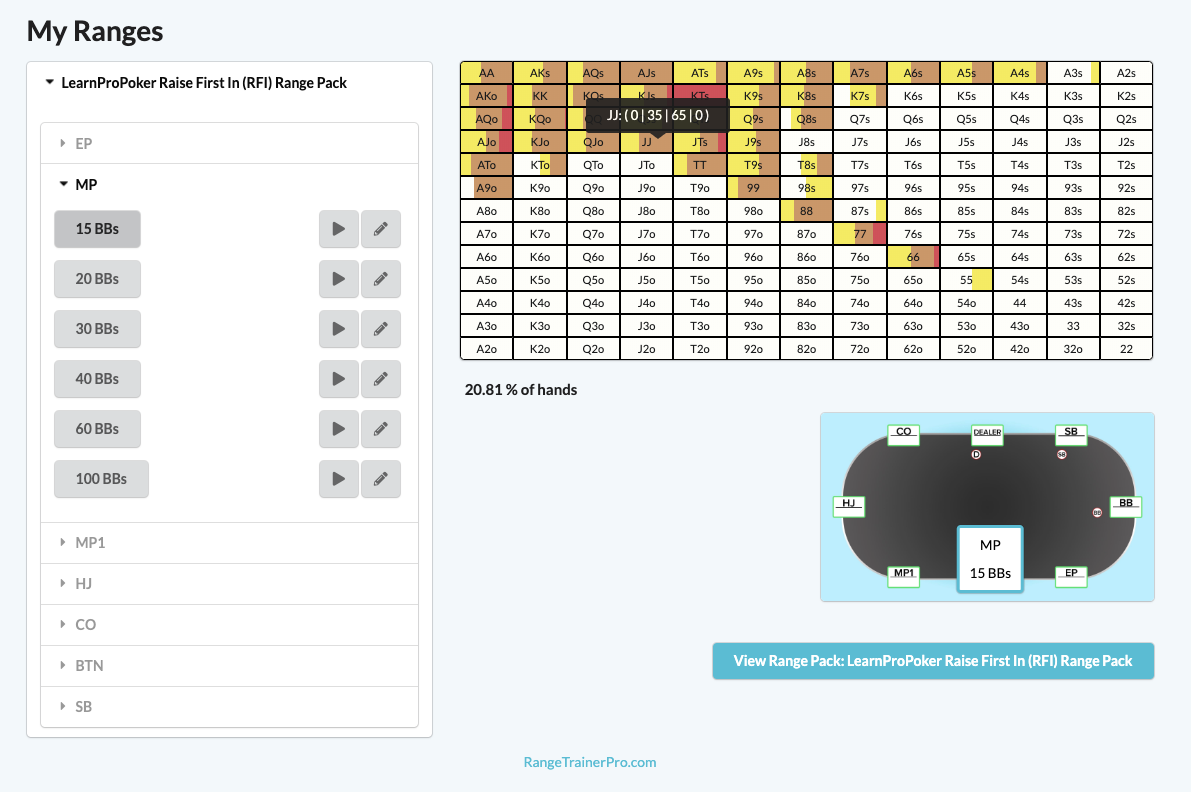
Task: Select the 72o cell in range grid
Action: click(x=860, y=349)
